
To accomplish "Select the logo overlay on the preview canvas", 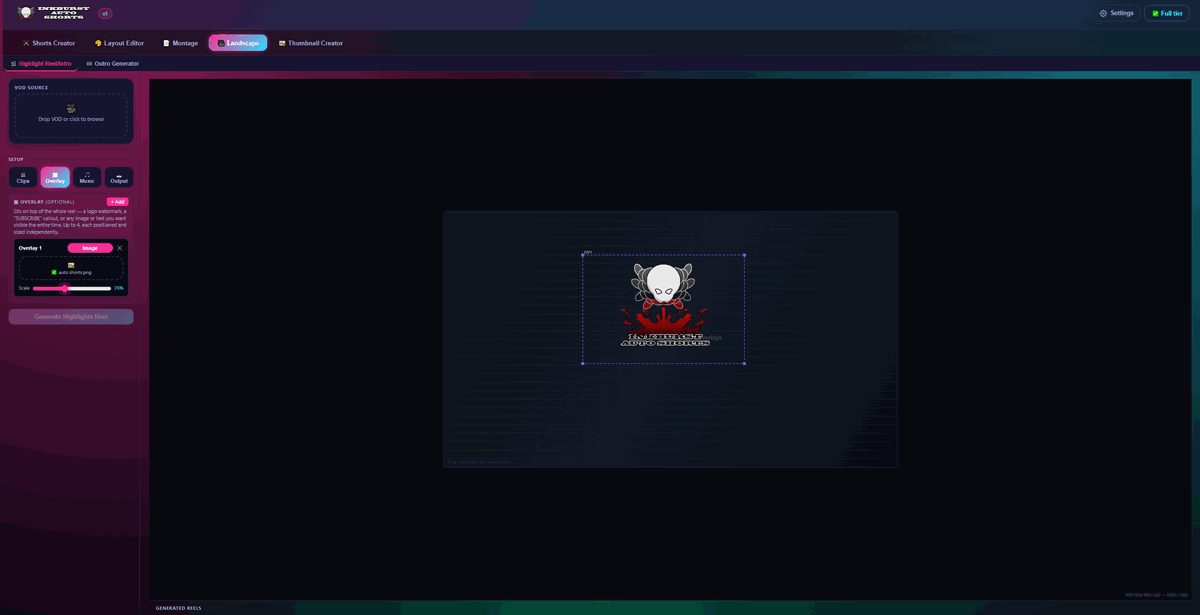I will (664, 309).
